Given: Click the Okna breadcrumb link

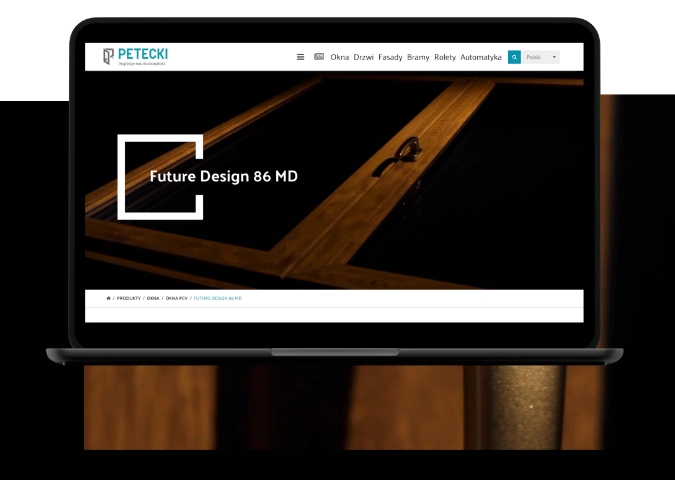Looking at the screenshot, I should point(153,298).
